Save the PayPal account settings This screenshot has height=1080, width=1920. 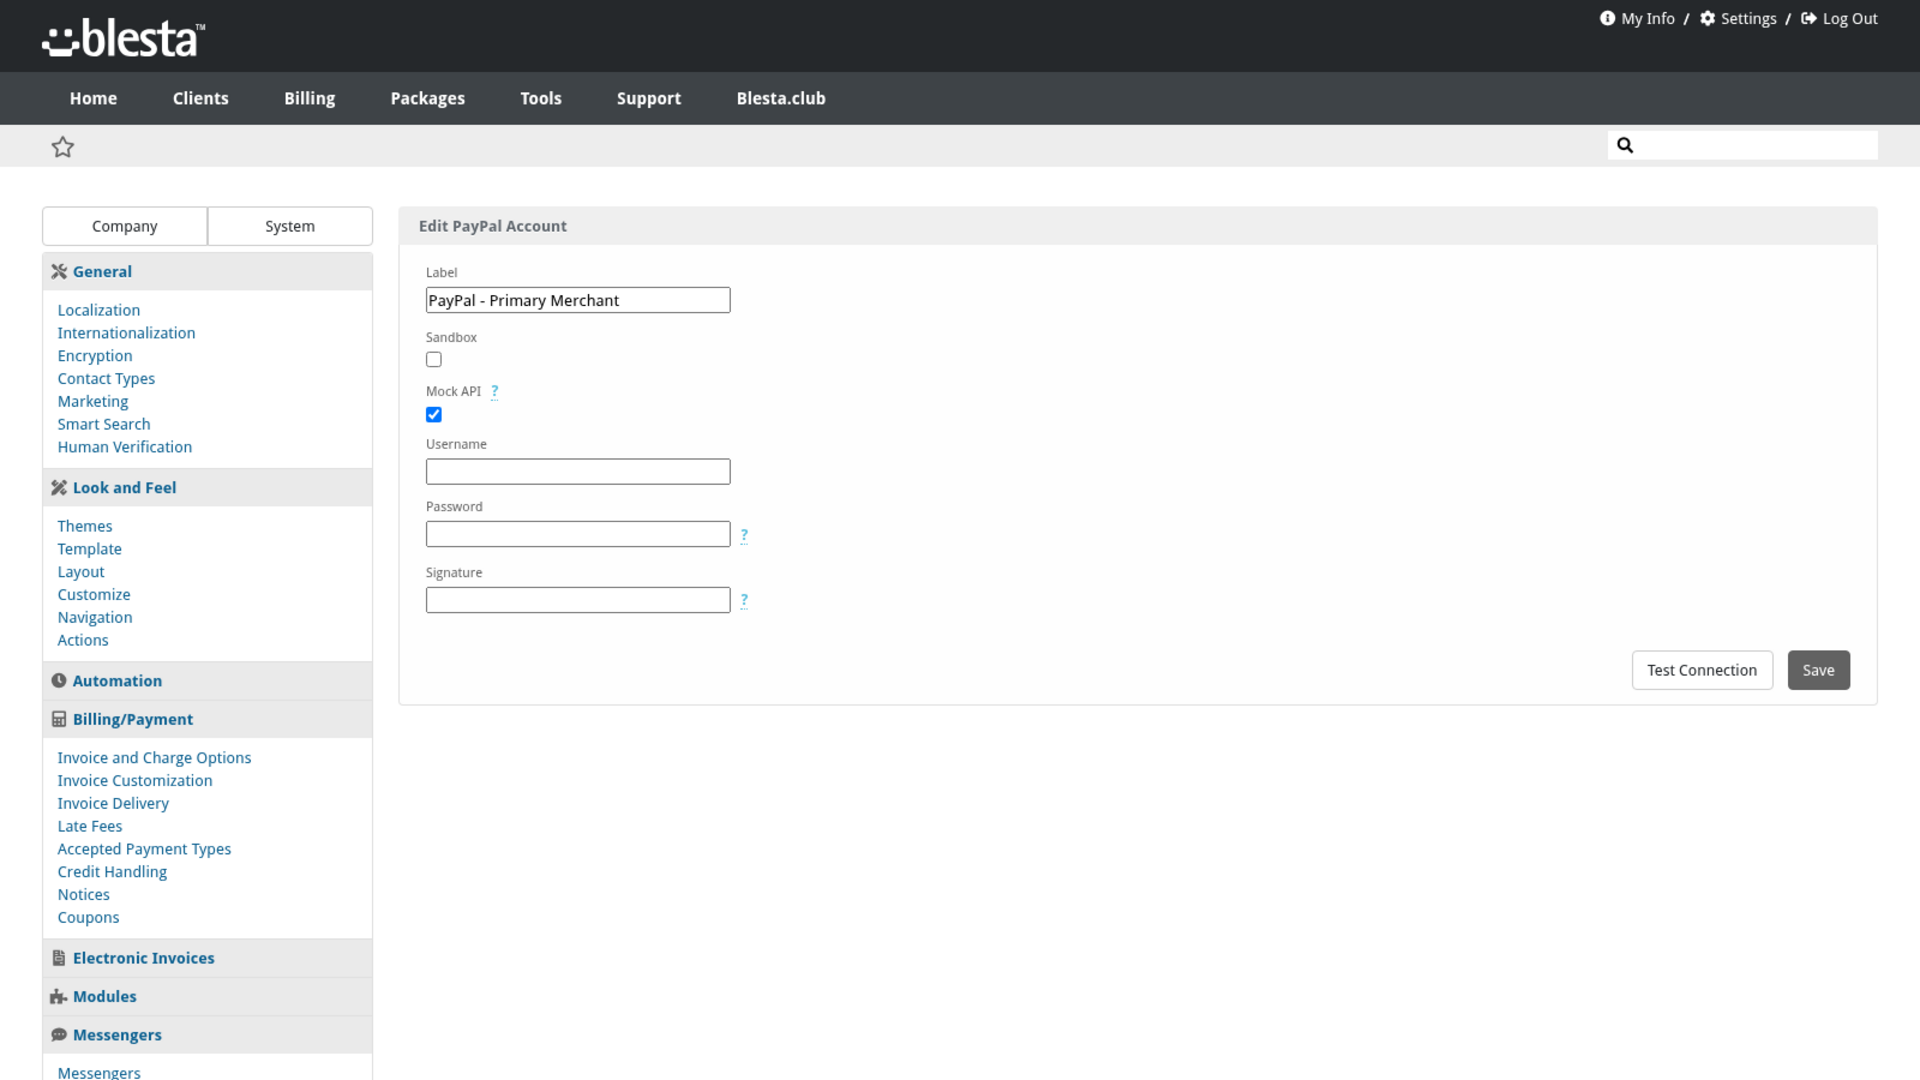click(1818, 670)
